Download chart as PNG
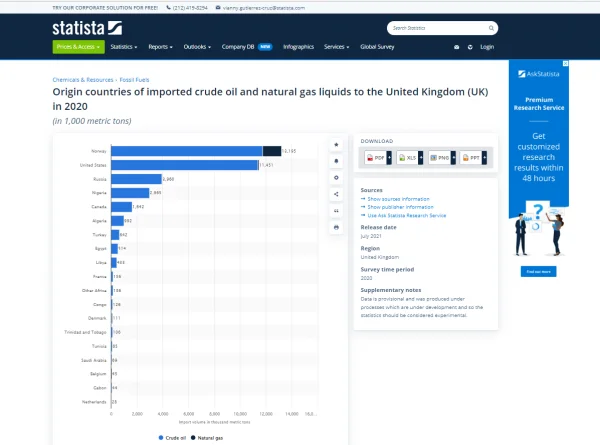This screenshot has height=445, width=600. (x=440, y=158)
